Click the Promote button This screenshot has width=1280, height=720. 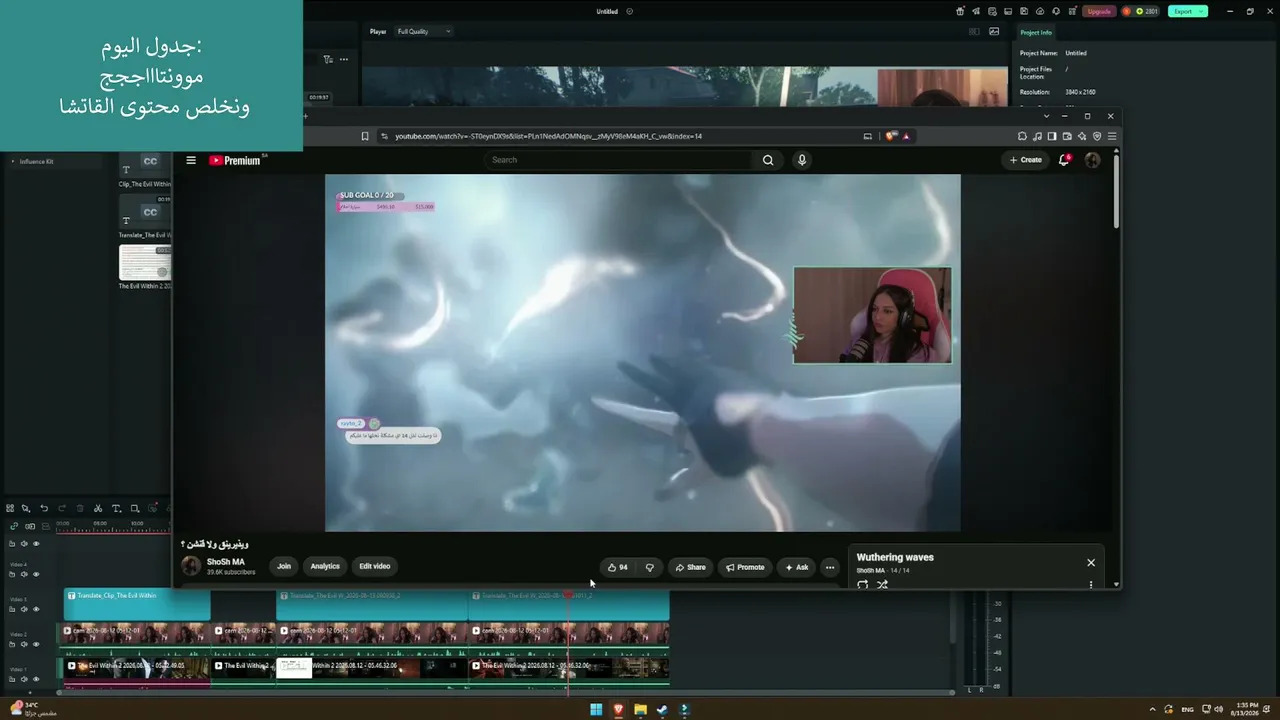(745, 567)
